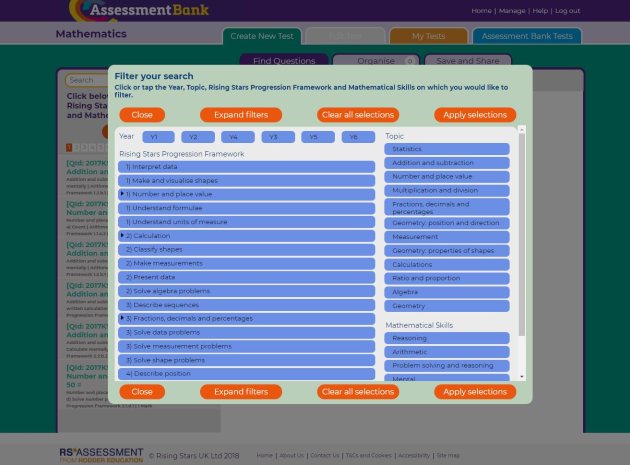Switch to Find Questions tab
This screenshot has width=630, height=465.
284,60
